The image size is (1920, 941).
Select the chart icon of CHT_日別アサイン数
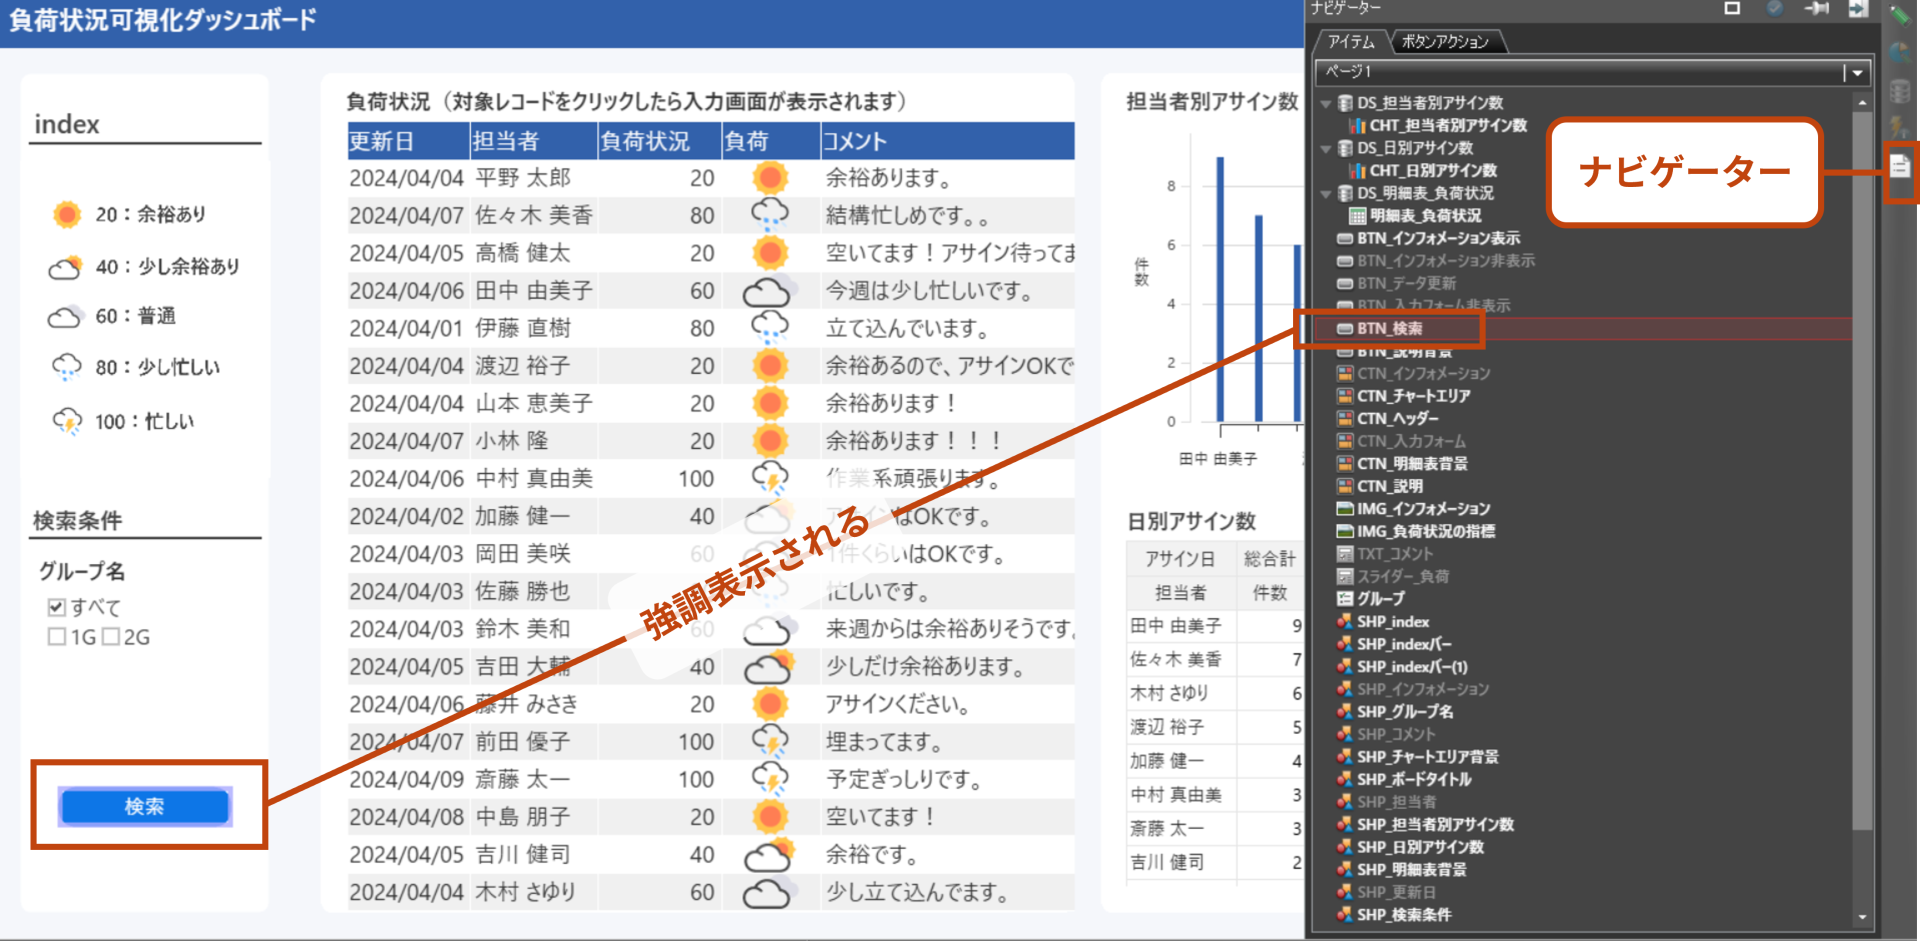tap(1357, 171)
